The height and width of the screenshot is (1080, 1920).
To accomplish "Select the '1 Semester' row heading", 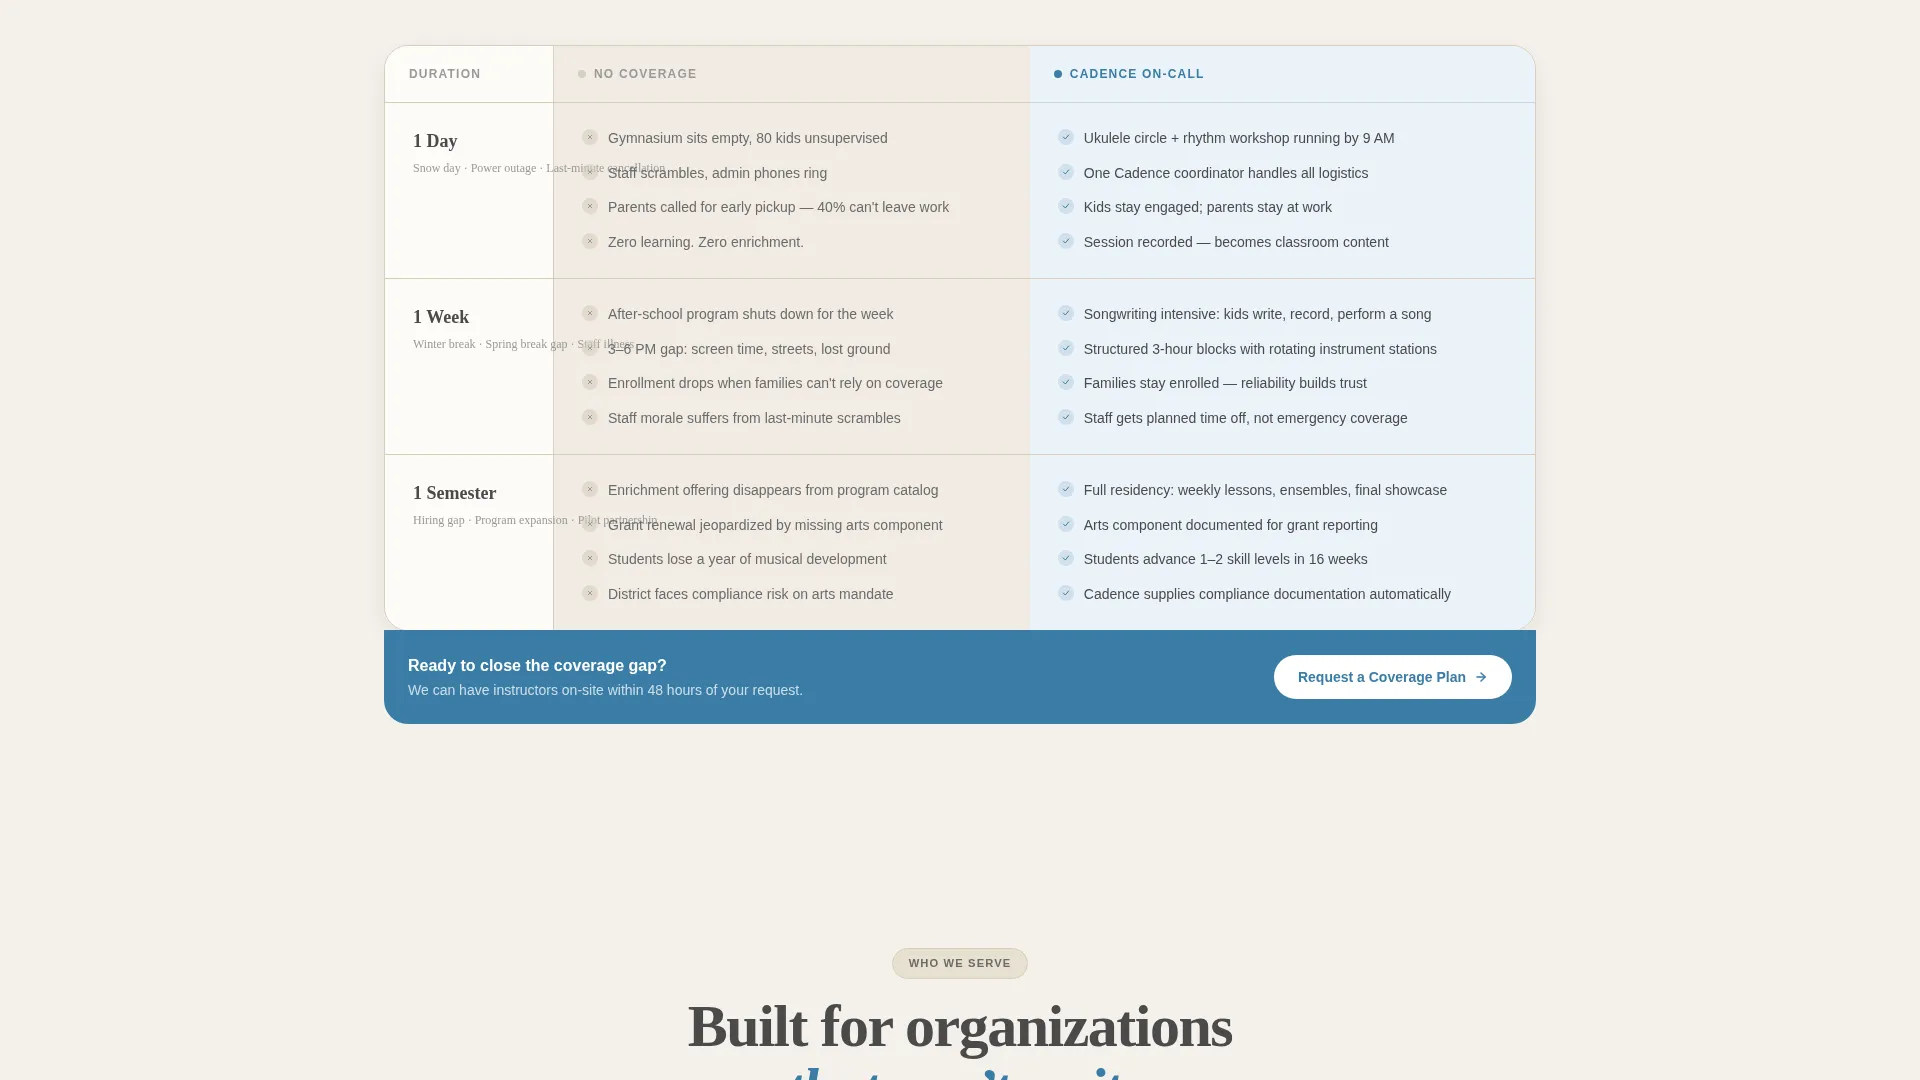I will click(x=454, y=493).
